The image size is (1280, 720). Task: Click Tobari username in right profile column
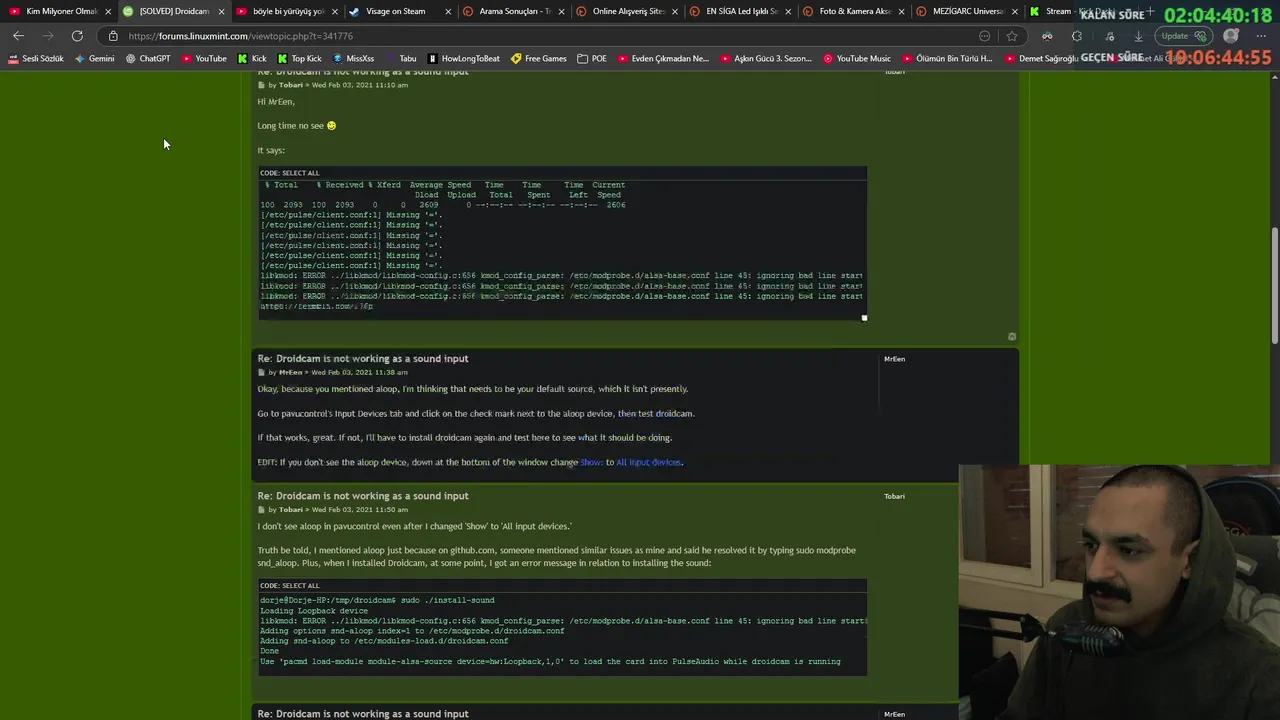tap(894, 496)
